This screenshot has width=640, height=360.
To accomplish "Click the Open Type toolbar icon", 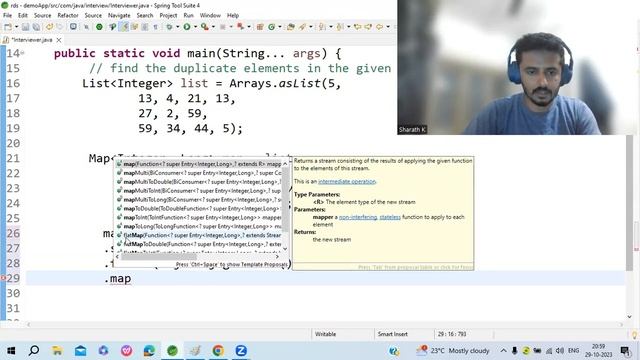I will click(291, 27).
